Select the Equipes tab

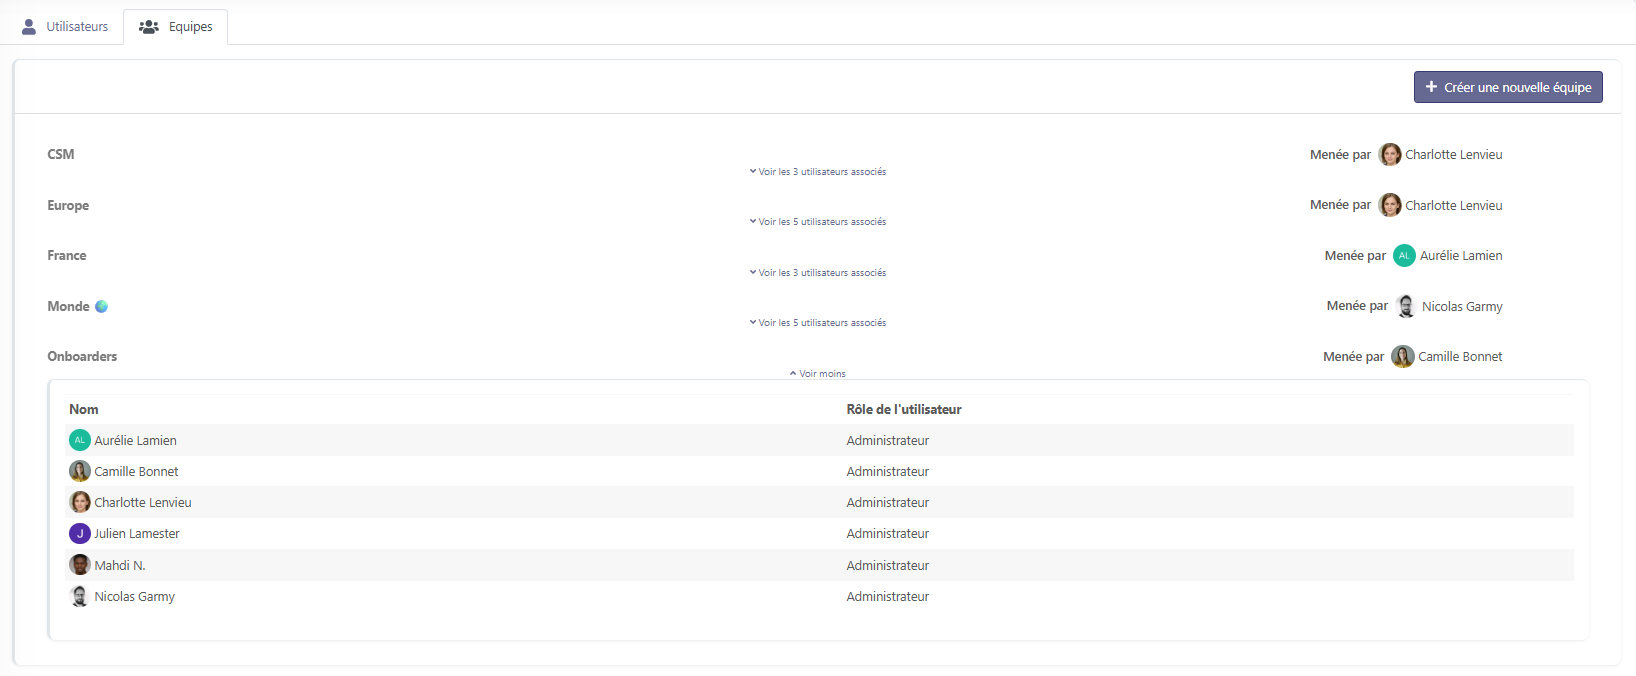point(176,27)
